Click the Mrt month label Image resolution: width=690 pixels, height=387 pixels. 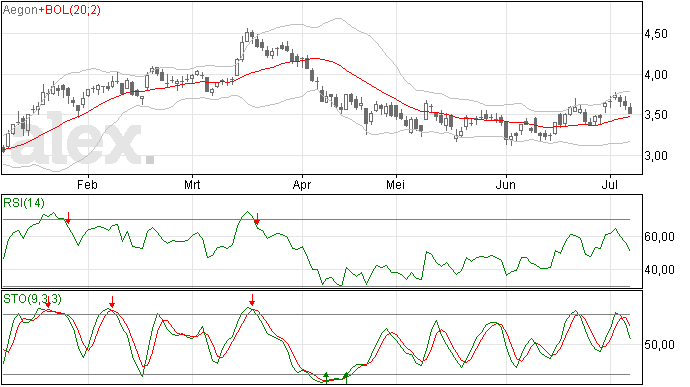pyautogui.click(x=192, y=184)
